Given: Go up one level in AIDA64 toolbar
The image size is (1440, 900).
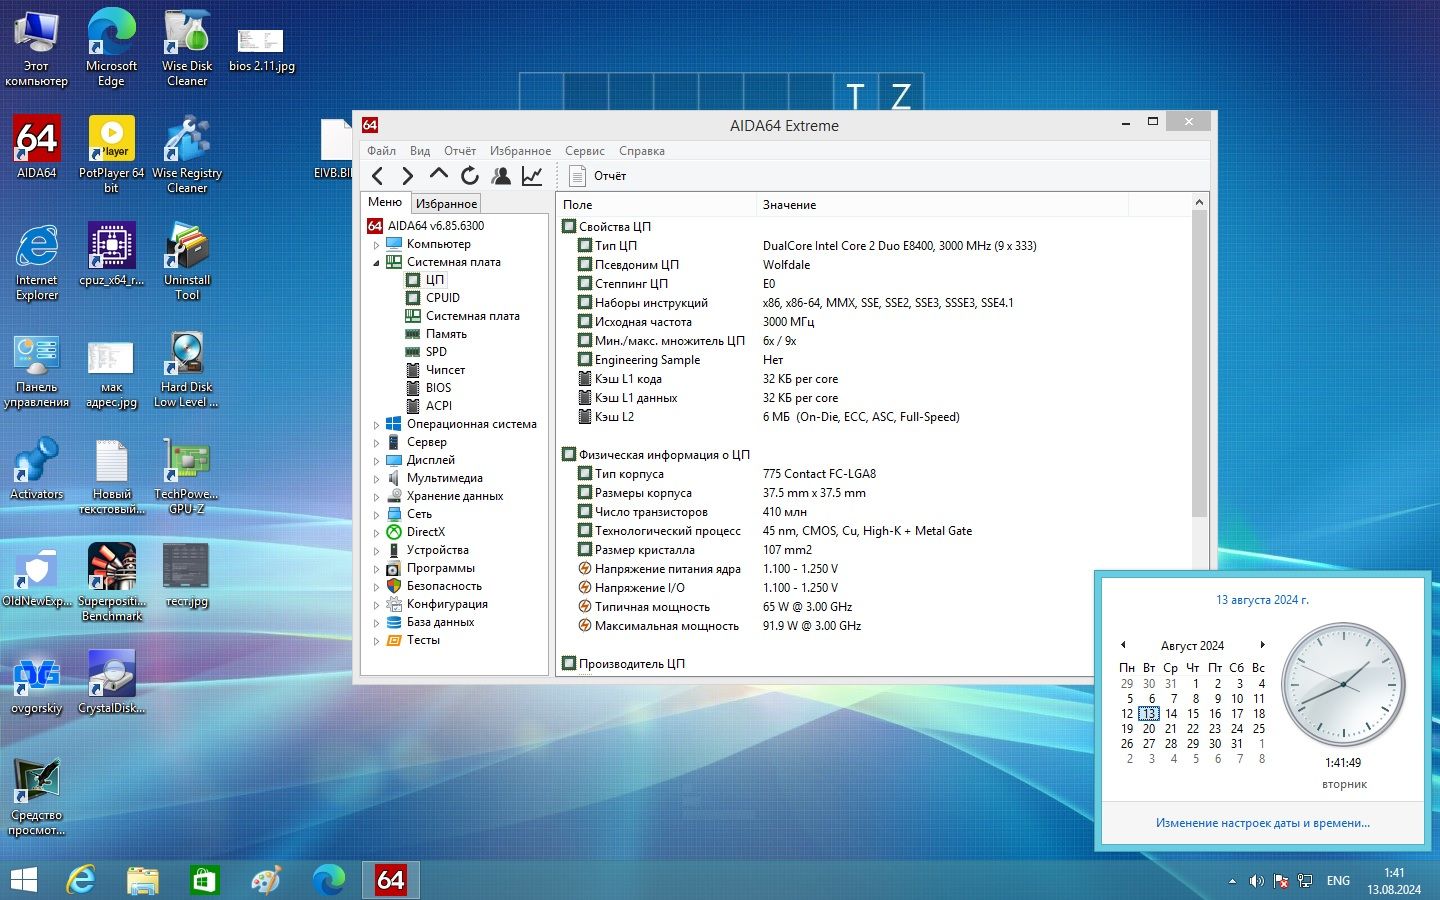Looking at the screenshot, I should [x=438, y=175].
